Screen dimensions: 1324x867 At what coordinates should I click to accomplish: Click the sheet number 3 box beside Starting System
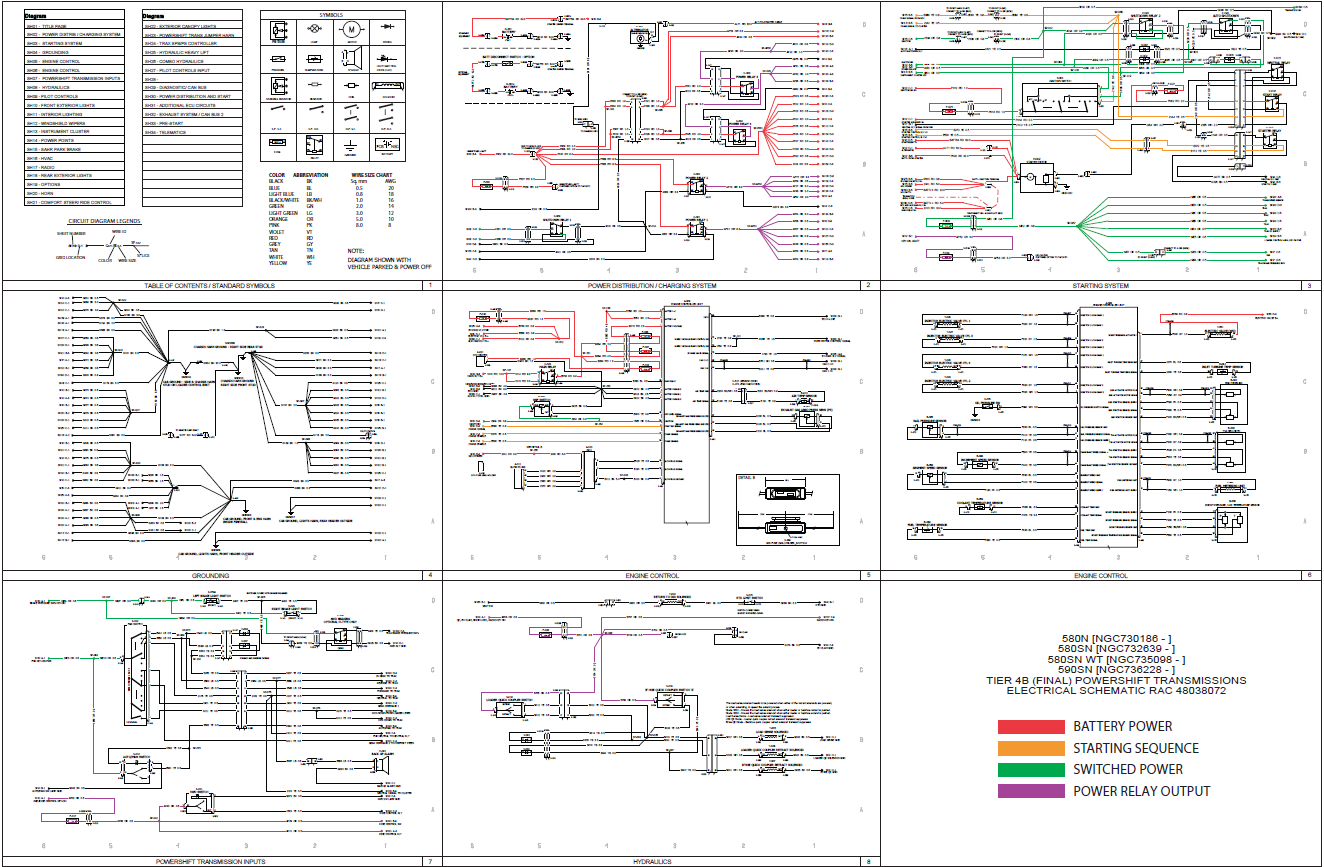(x=1309, y=285)
